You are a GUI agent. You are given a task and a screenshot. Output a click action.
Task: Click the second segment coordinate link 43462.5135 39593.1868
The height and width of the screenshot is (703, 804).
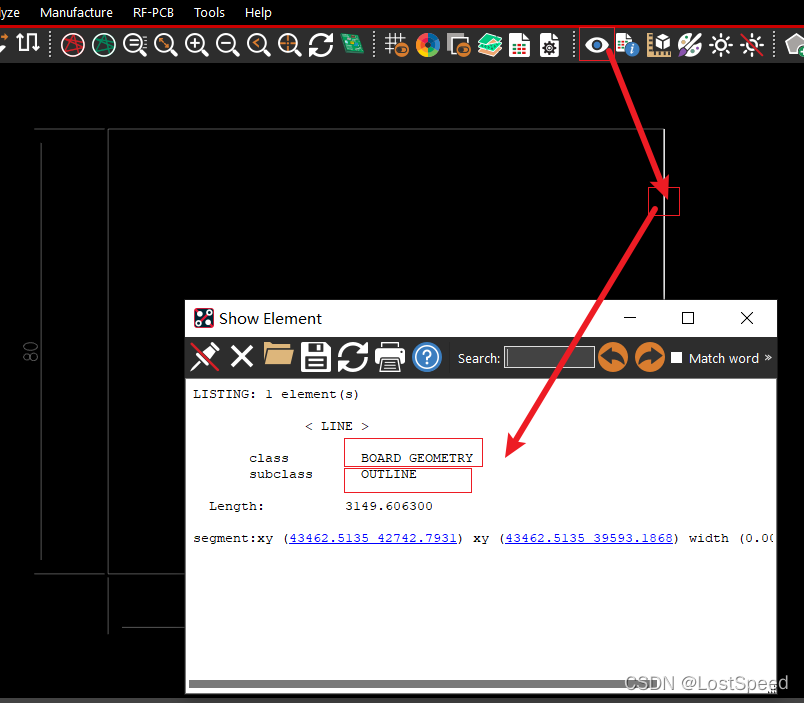(591, 538)
